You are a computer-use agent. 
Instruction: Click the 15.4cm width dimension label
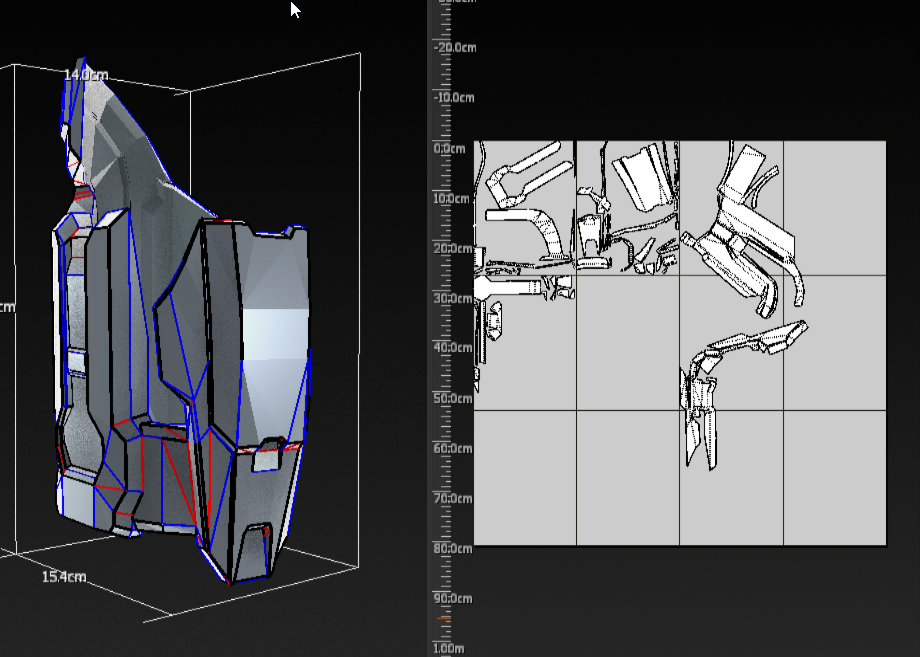pos(63,577)
